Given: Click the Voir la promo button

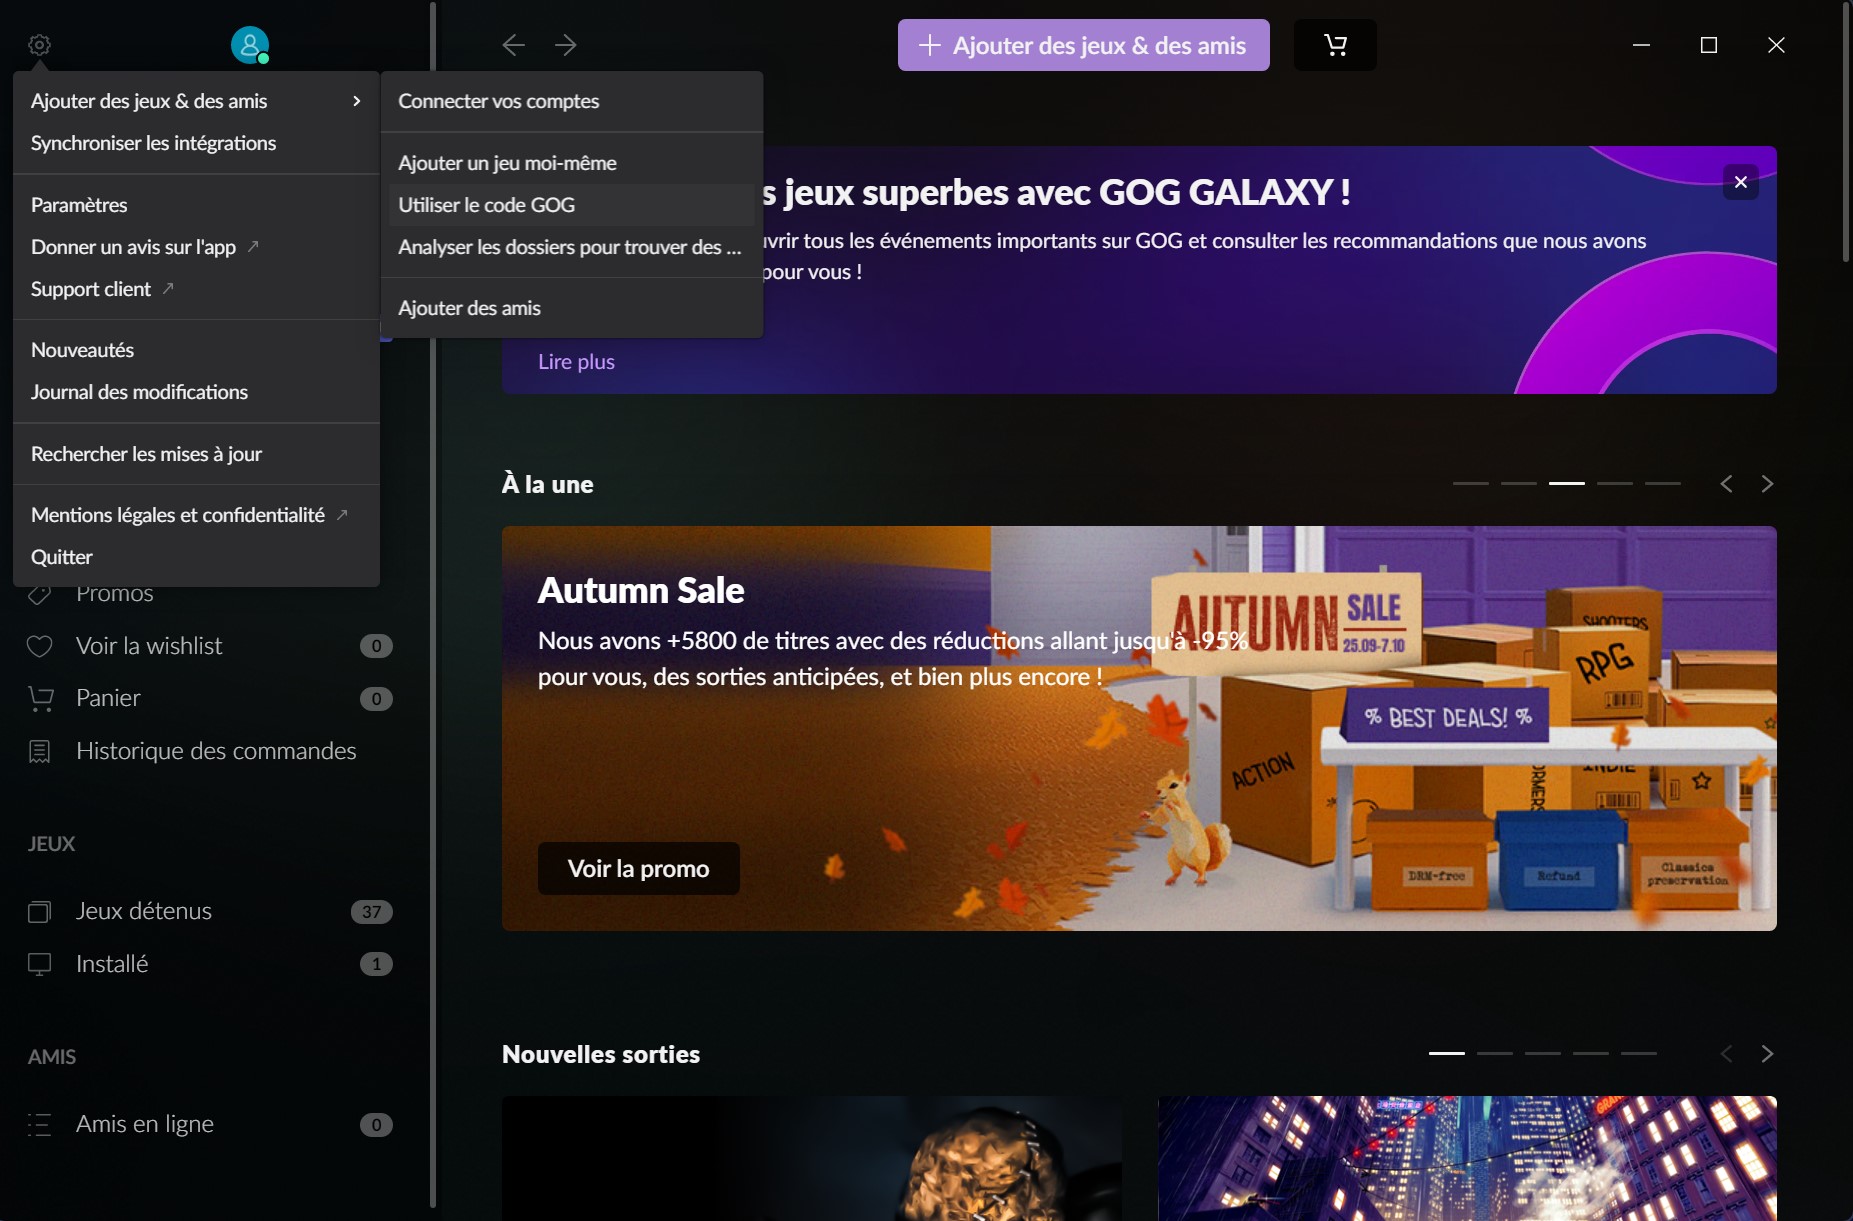Looking at the screenshot, I should tap(638, 868).
